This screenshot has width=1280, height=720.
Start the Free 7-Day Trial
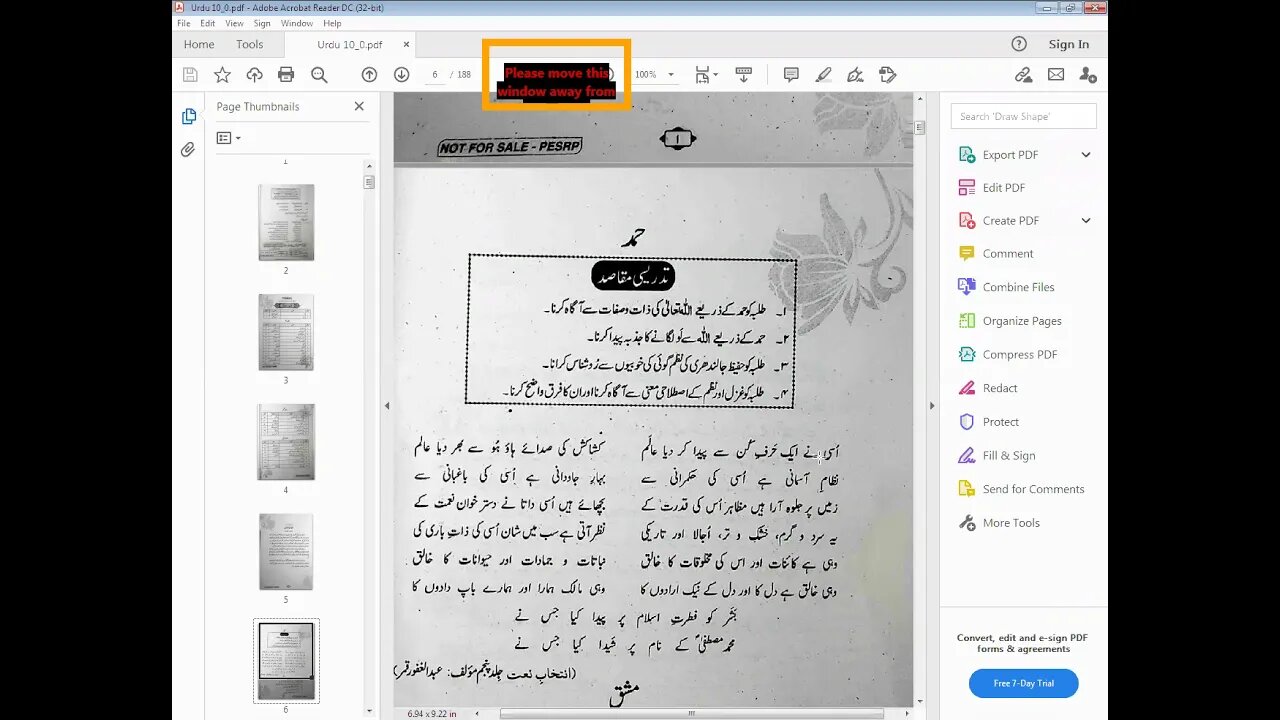coord(1023,683)
